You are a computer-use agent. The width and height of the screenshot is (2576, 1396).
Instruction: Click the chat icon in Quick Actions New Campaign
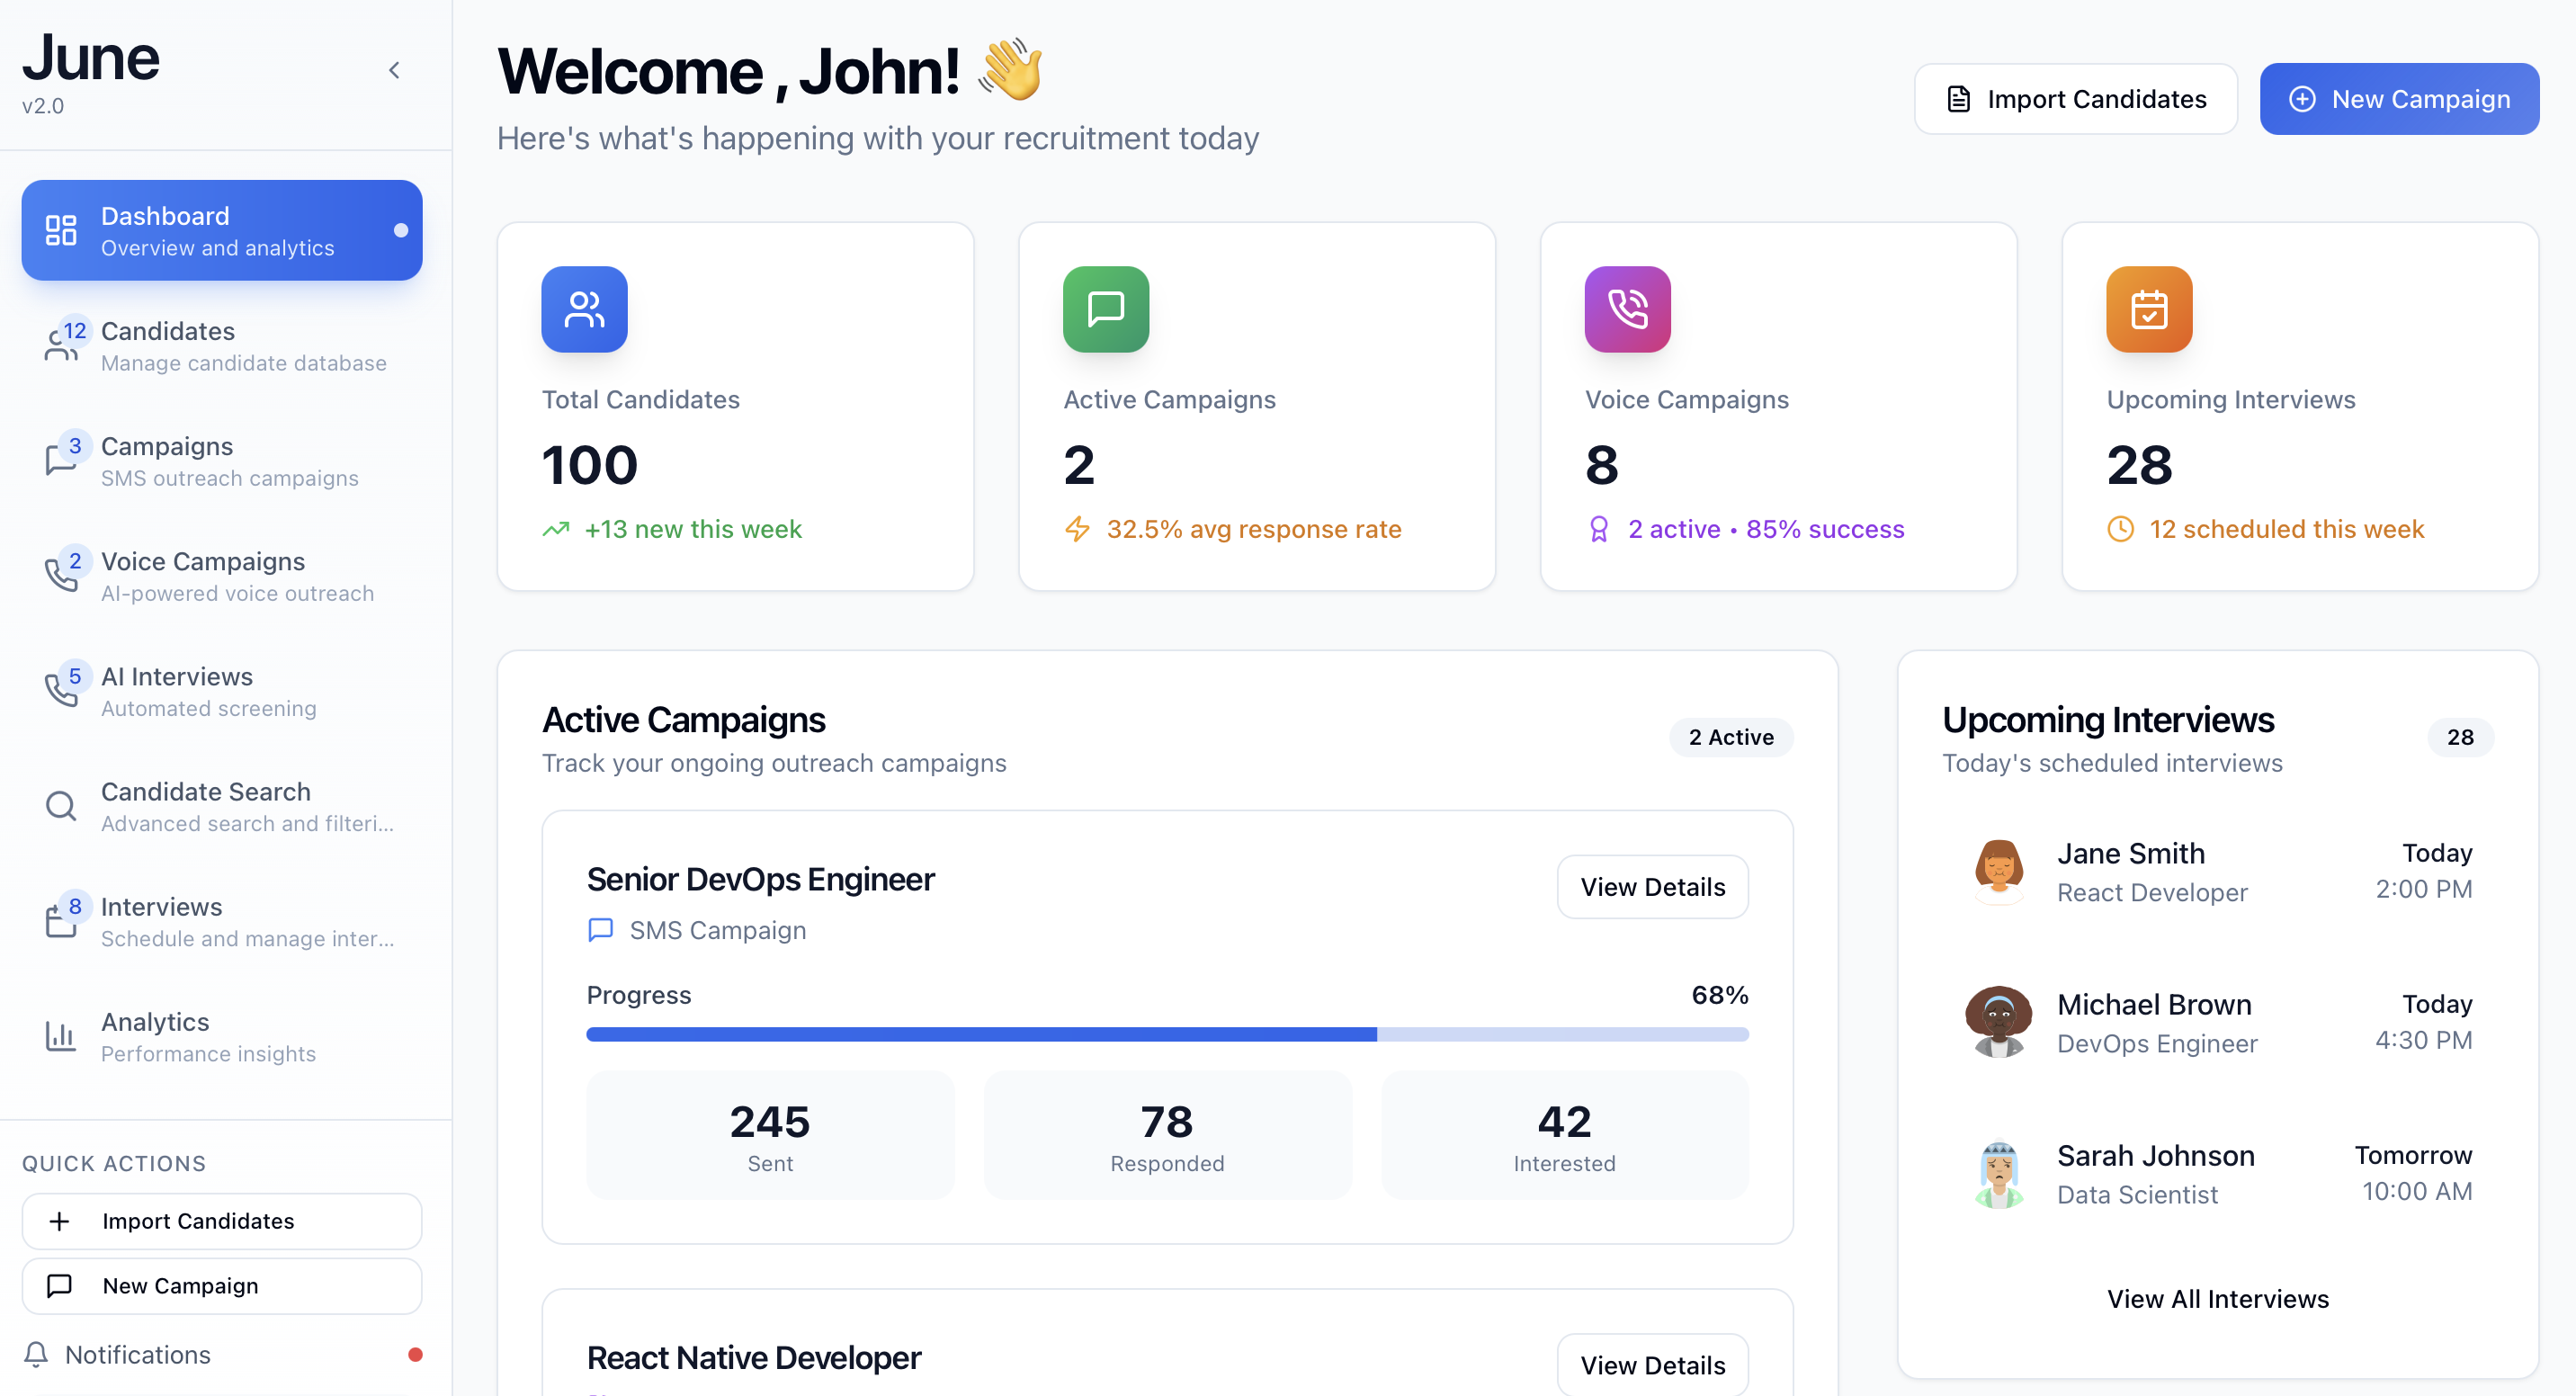point(59,1286)
